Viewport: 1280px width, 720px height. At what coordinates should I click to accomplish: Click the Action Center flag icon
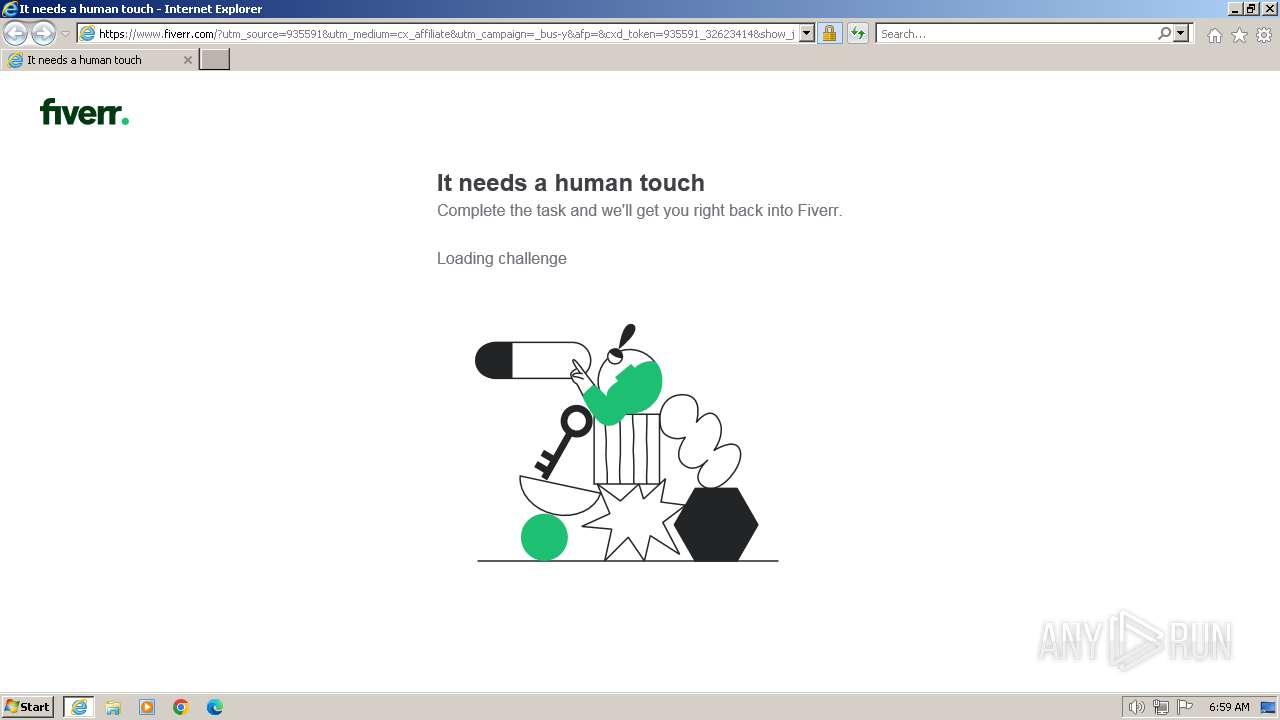[1185, 707]
